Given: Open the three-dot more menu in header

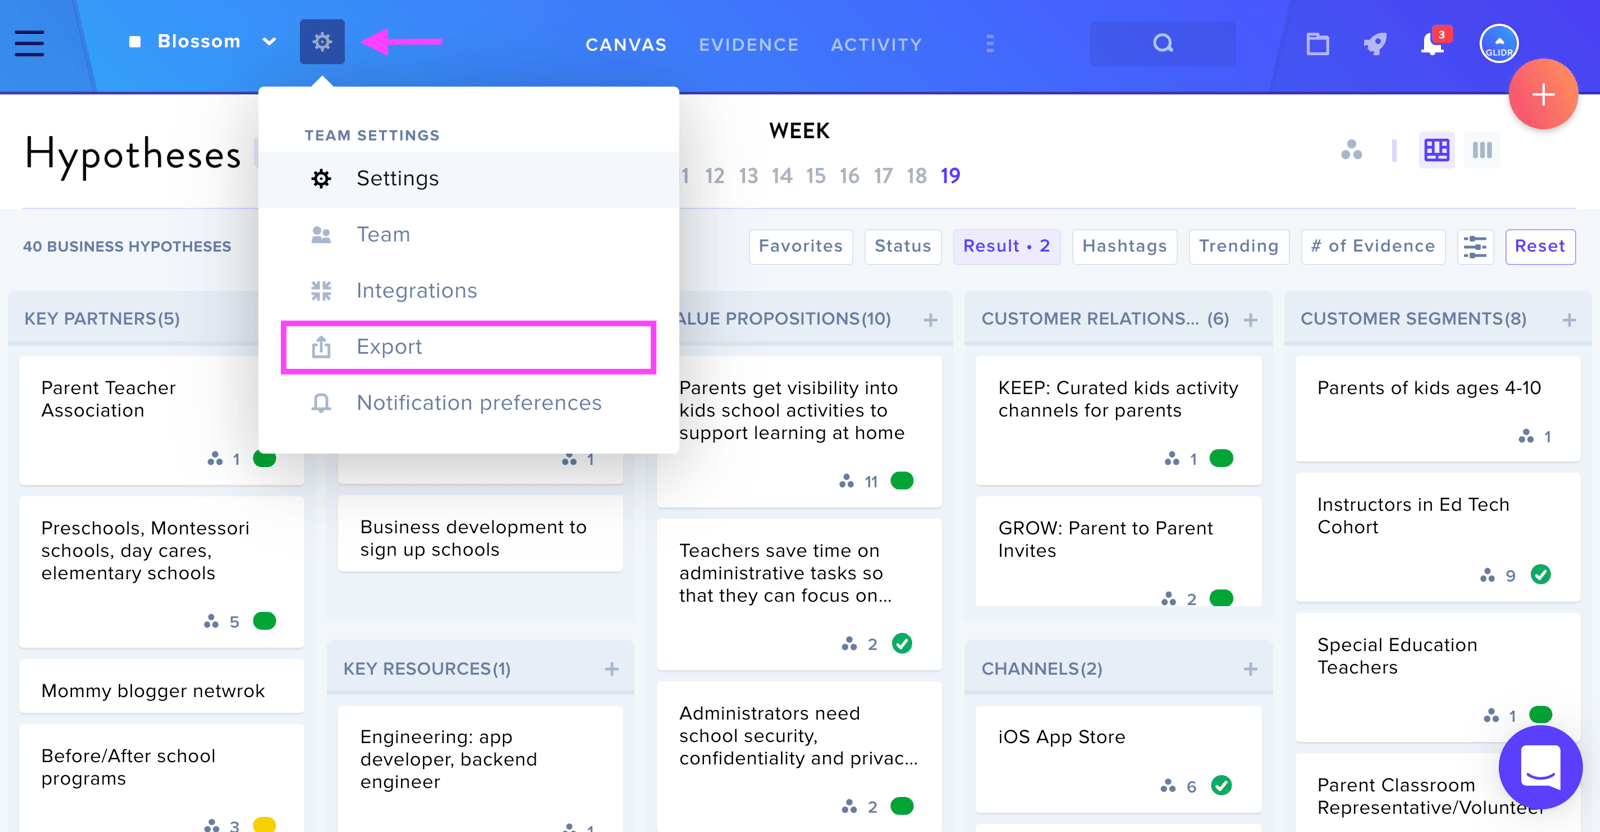Looking at the screenshot, I should point(990,44).
